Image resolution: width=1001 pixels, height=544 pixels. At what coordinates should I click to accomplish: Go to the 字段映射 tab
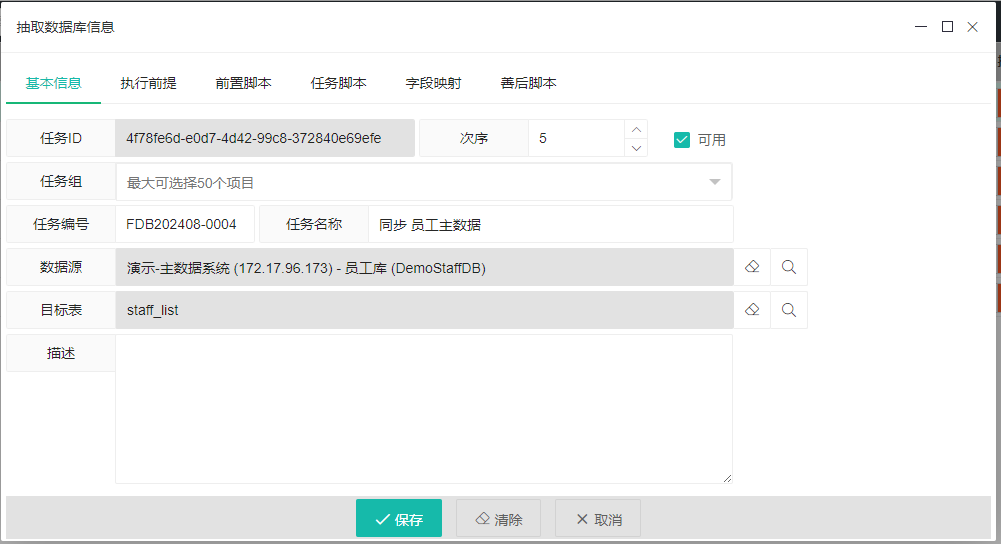433,83
